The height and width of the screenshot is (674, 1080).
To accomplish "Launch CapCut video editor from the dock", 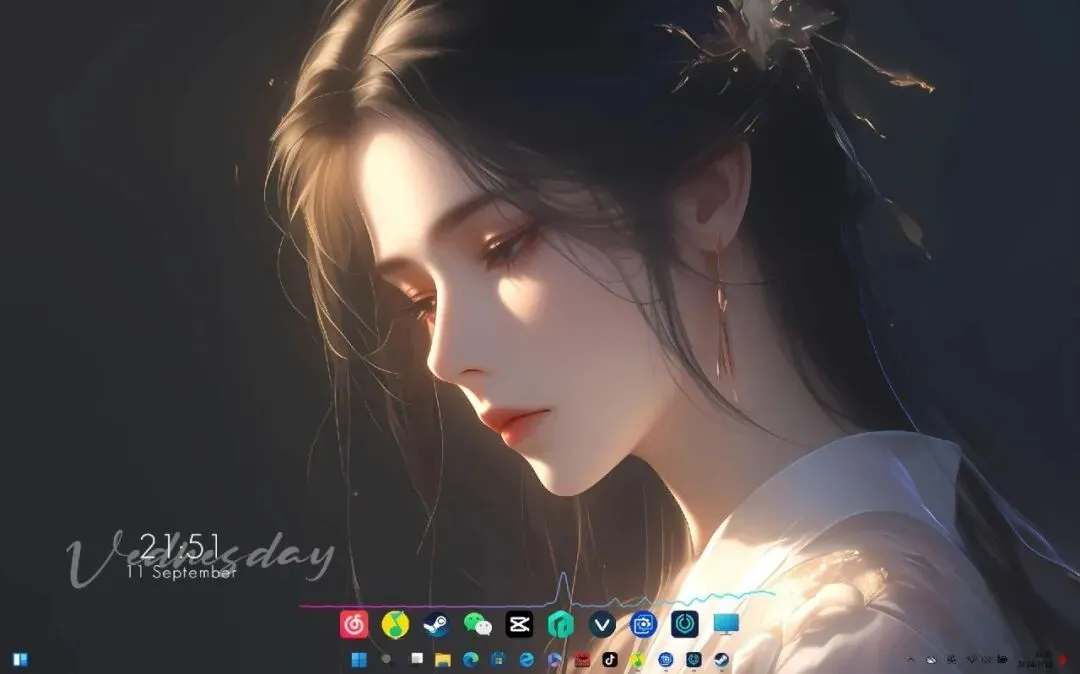I will click(x=519, y=624).
